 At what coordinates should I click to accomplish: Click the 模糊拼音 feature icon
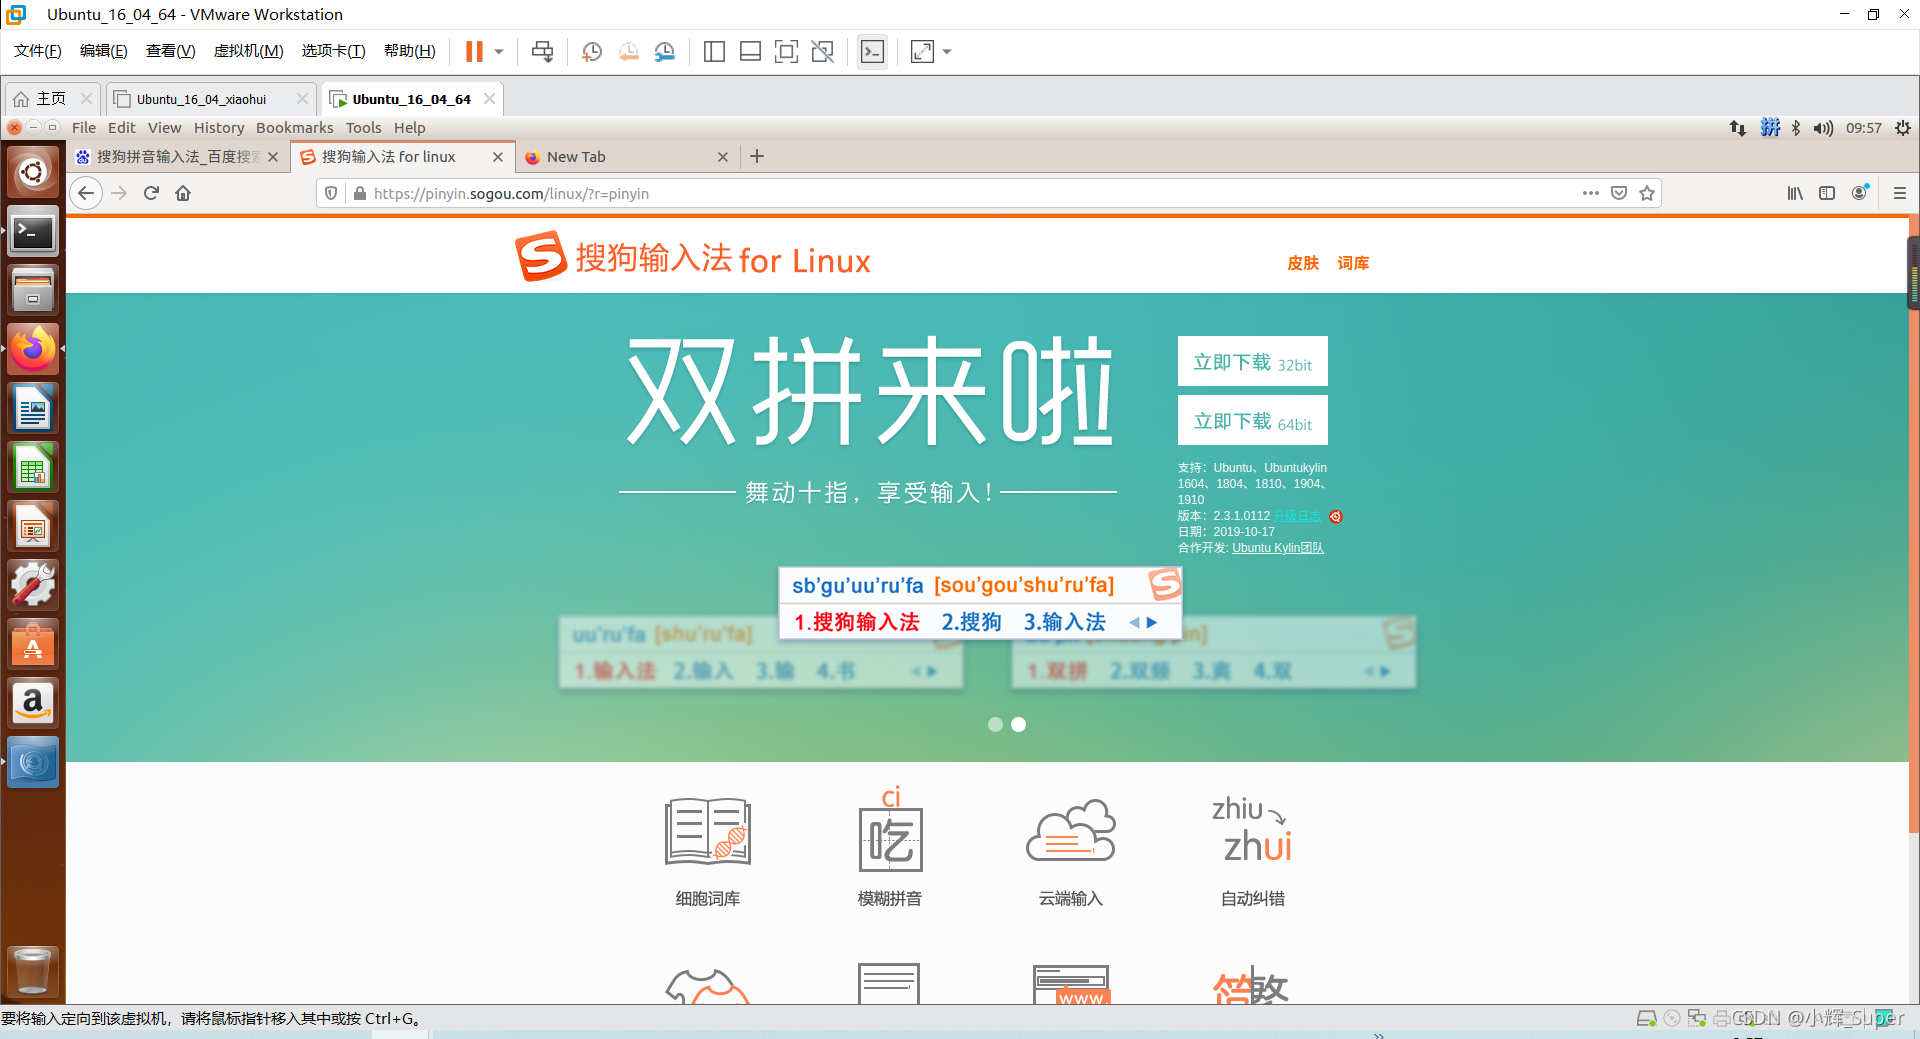pyautogui.click(x=890, y=830)
